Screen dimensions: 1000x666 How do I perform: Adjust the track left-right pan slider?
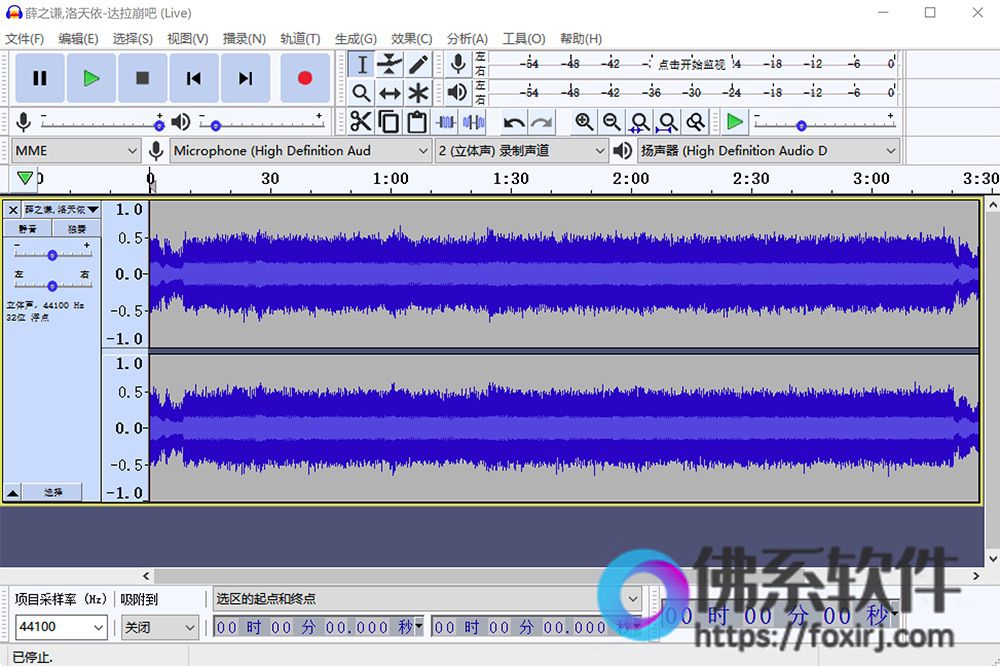[52, 285]
